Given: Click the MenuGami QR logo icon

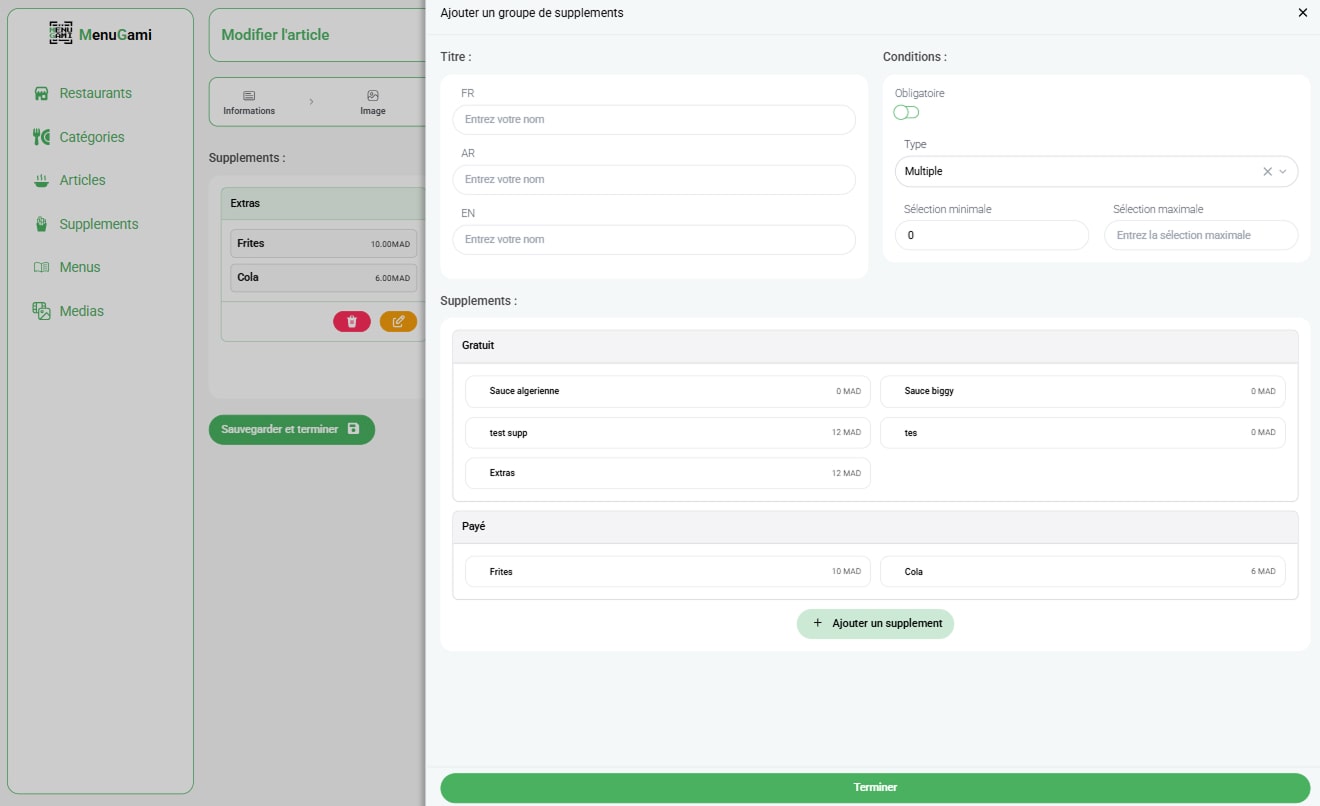Looking at the screenshot, I should click(61, 34).
